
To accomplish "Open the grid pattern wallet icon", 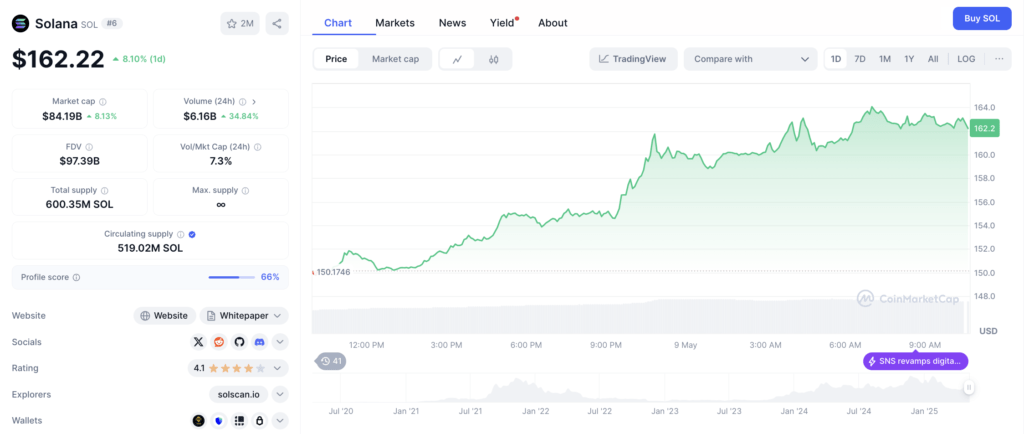I will tap(239, 421).
